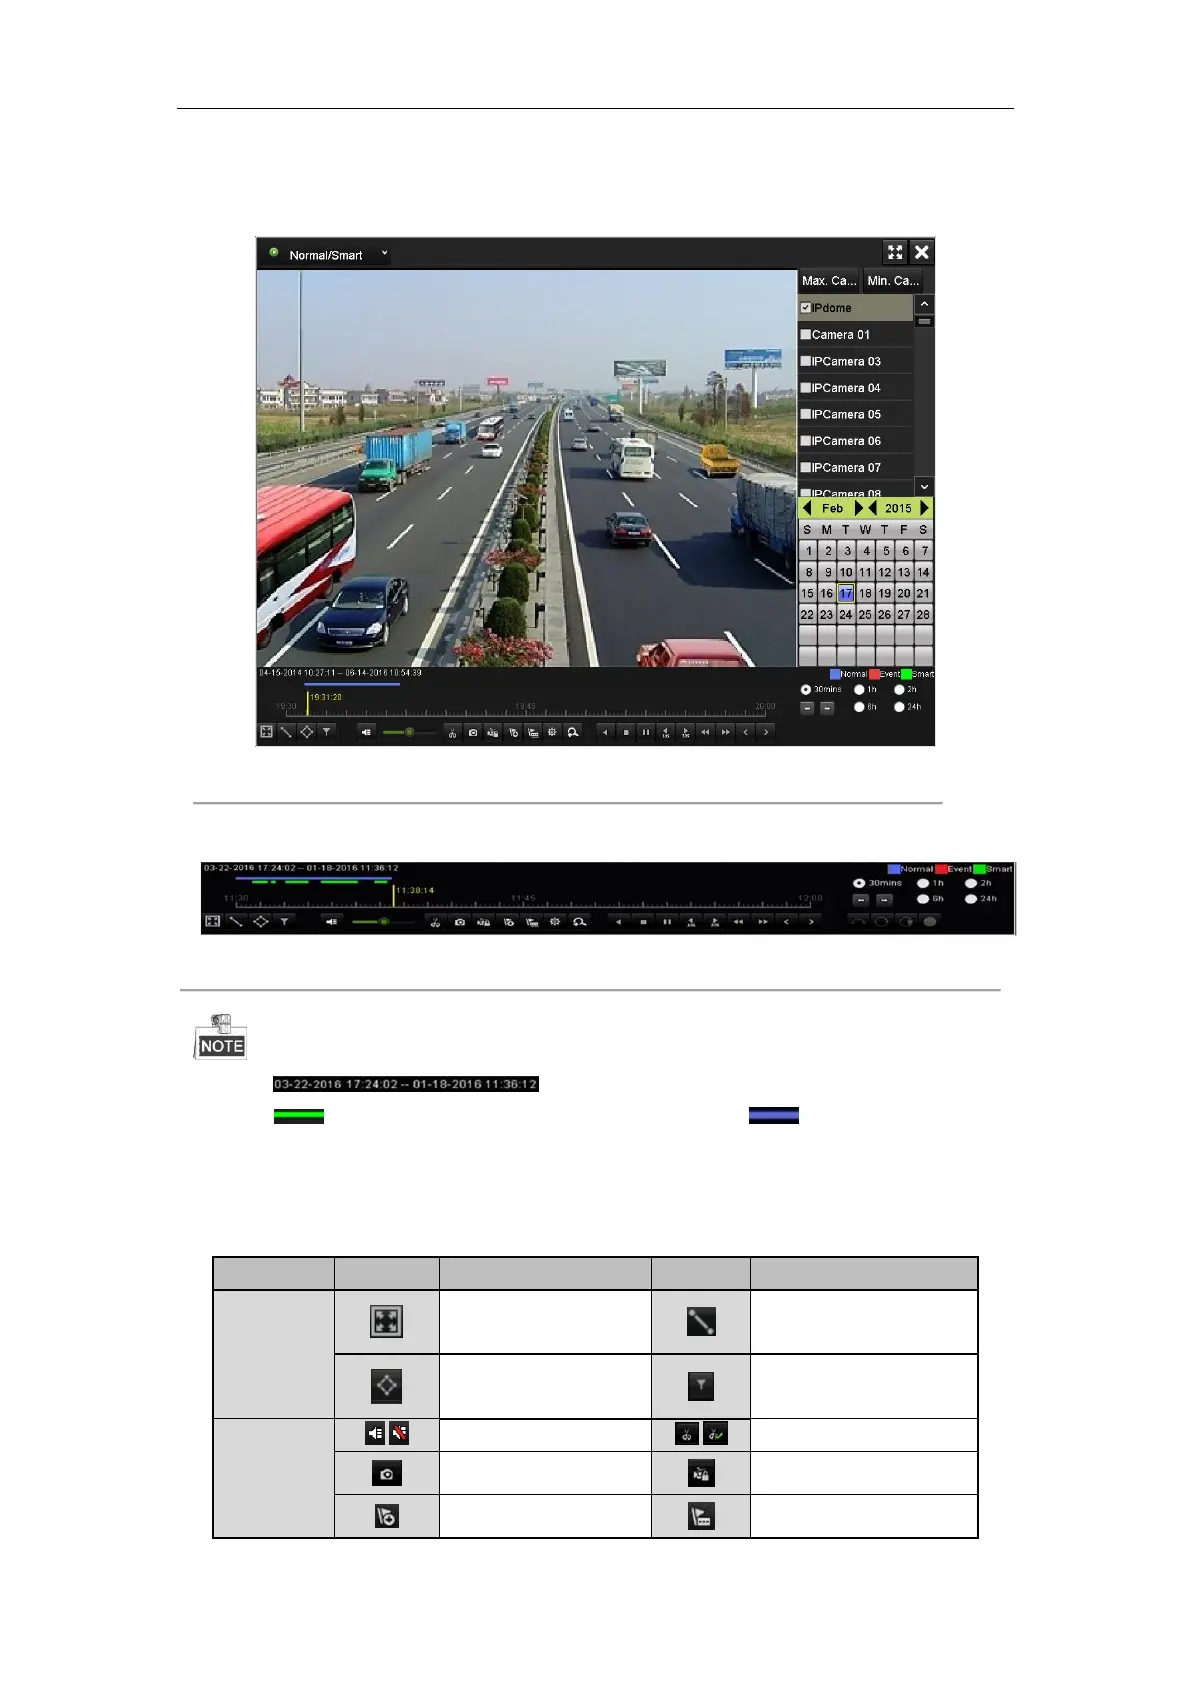Capture snapshot with camera icon in highway playback window

[x=473, y=732]
